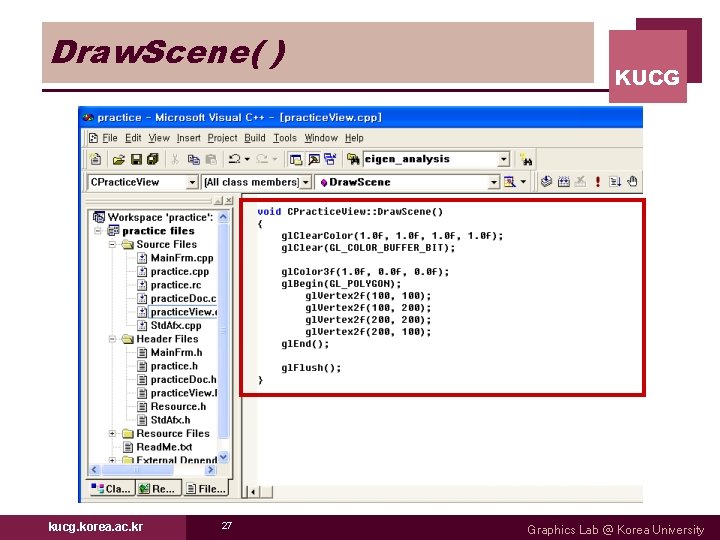
Task: Click the WizardBar actions wand icon
Action: click(x=510, y=182)
